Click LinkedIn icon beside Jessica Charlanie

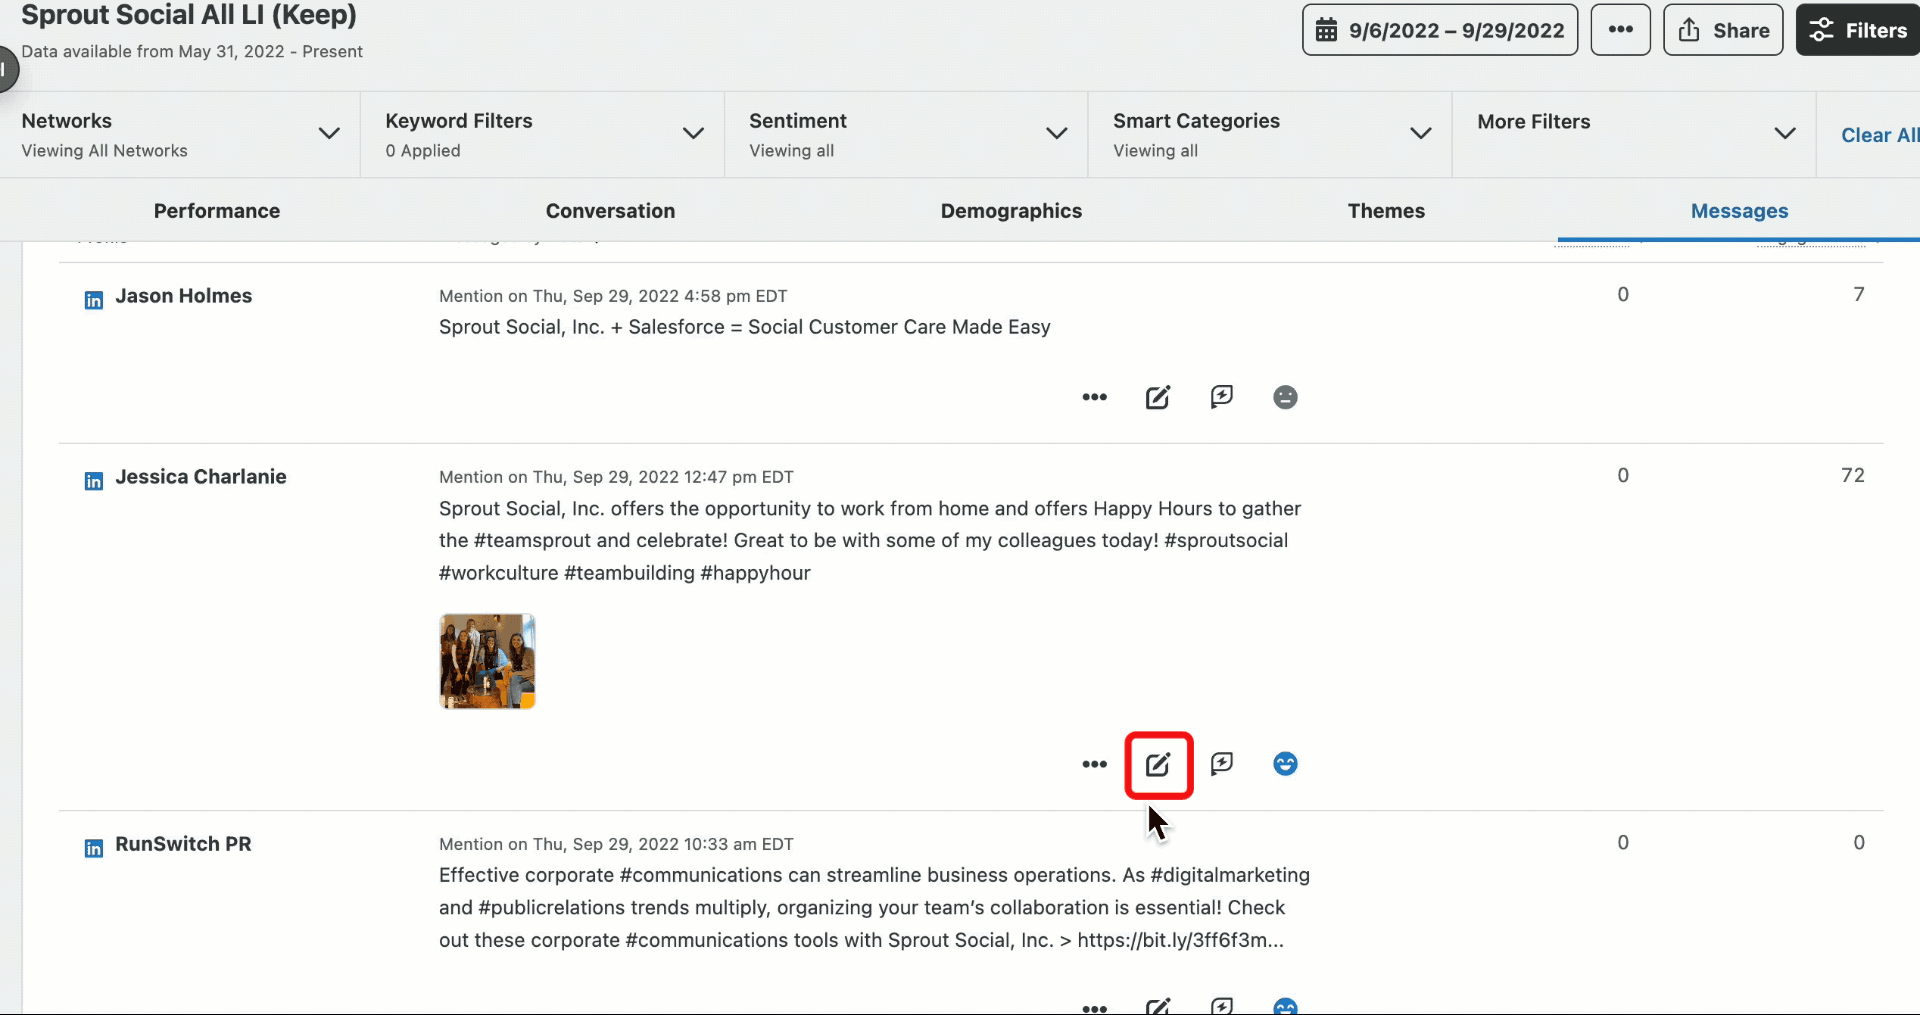pyautogui.click(x=93, y=481)
